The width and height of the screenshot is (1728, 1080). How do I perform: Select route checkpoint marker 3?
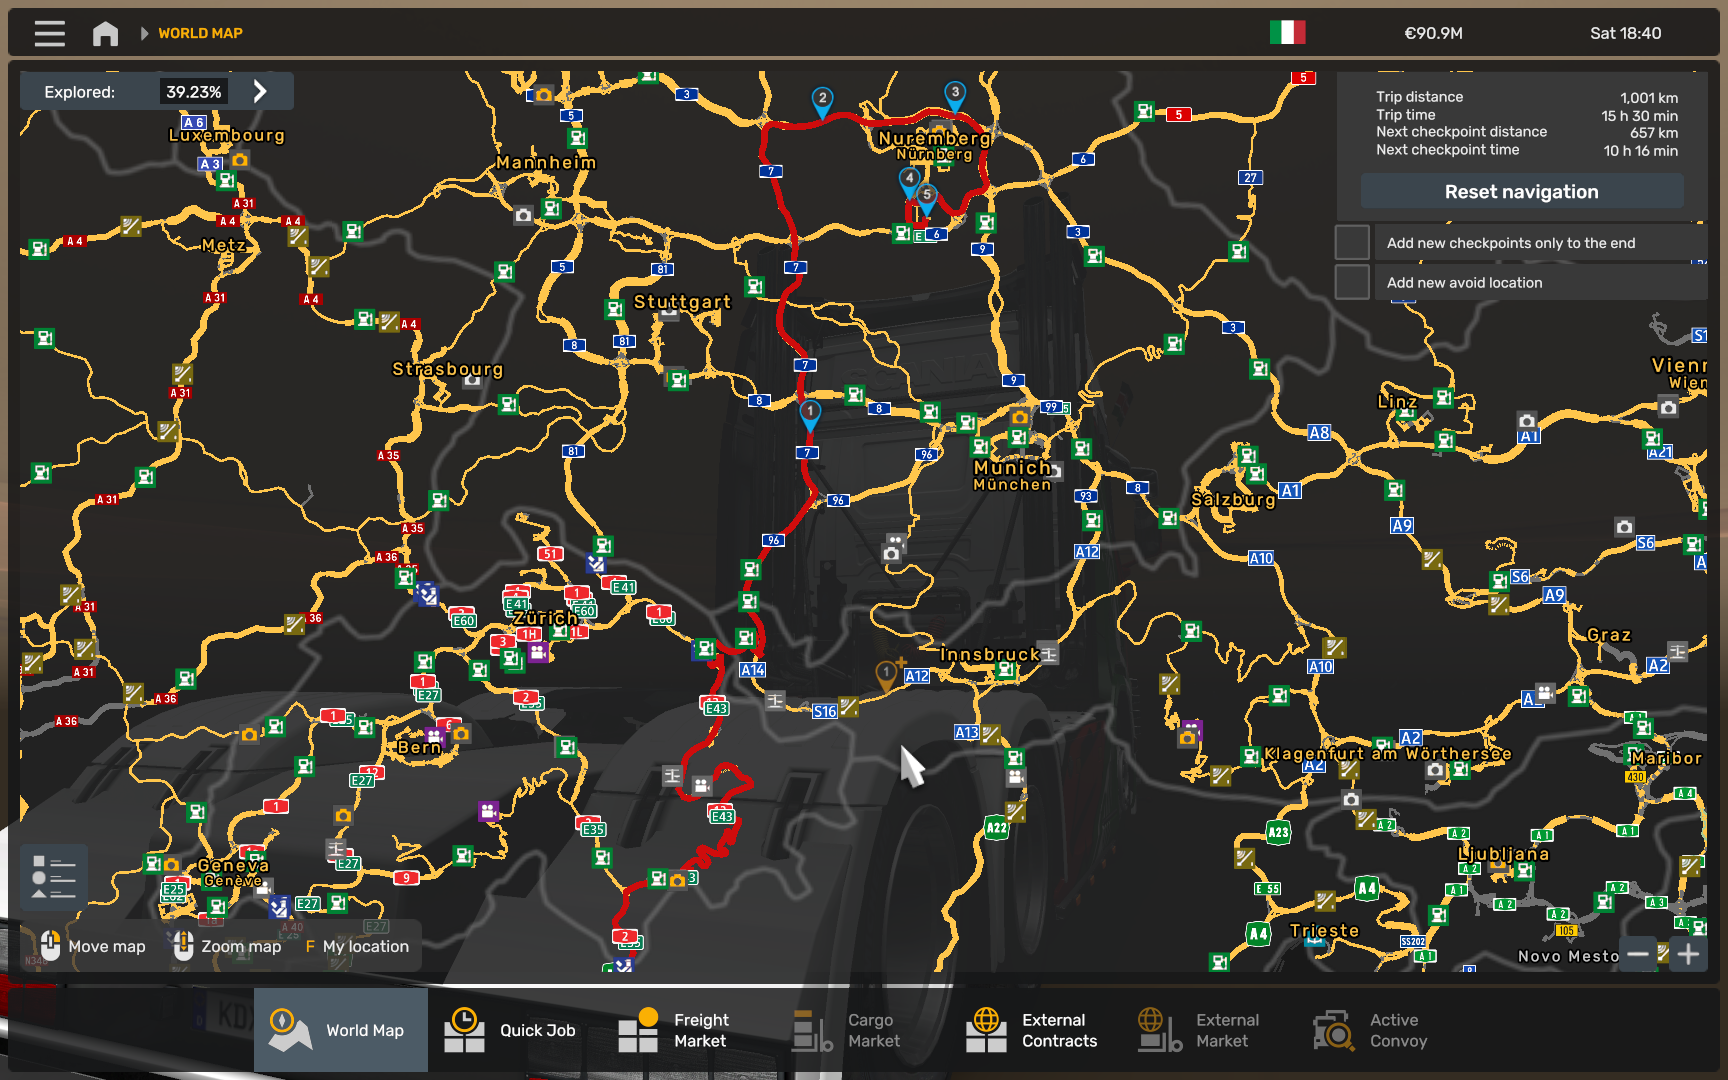coord(955,96)
